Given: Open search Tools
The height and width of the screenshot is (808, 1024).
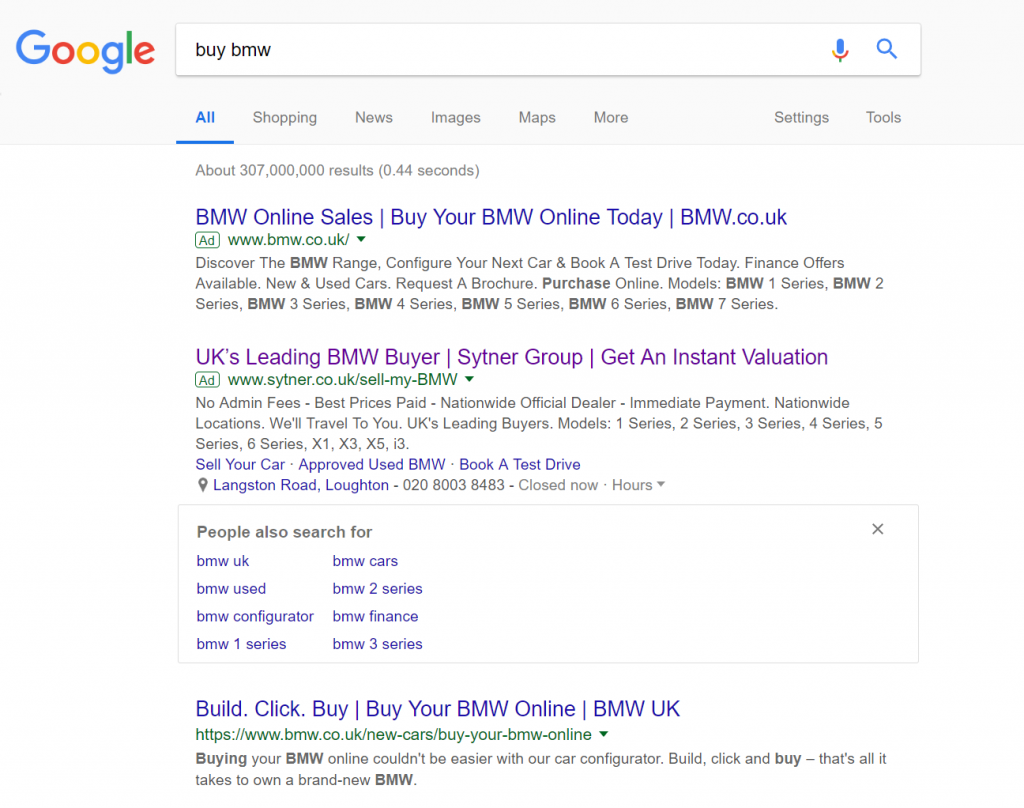Looking at the screenshot, I should [883, 118].
